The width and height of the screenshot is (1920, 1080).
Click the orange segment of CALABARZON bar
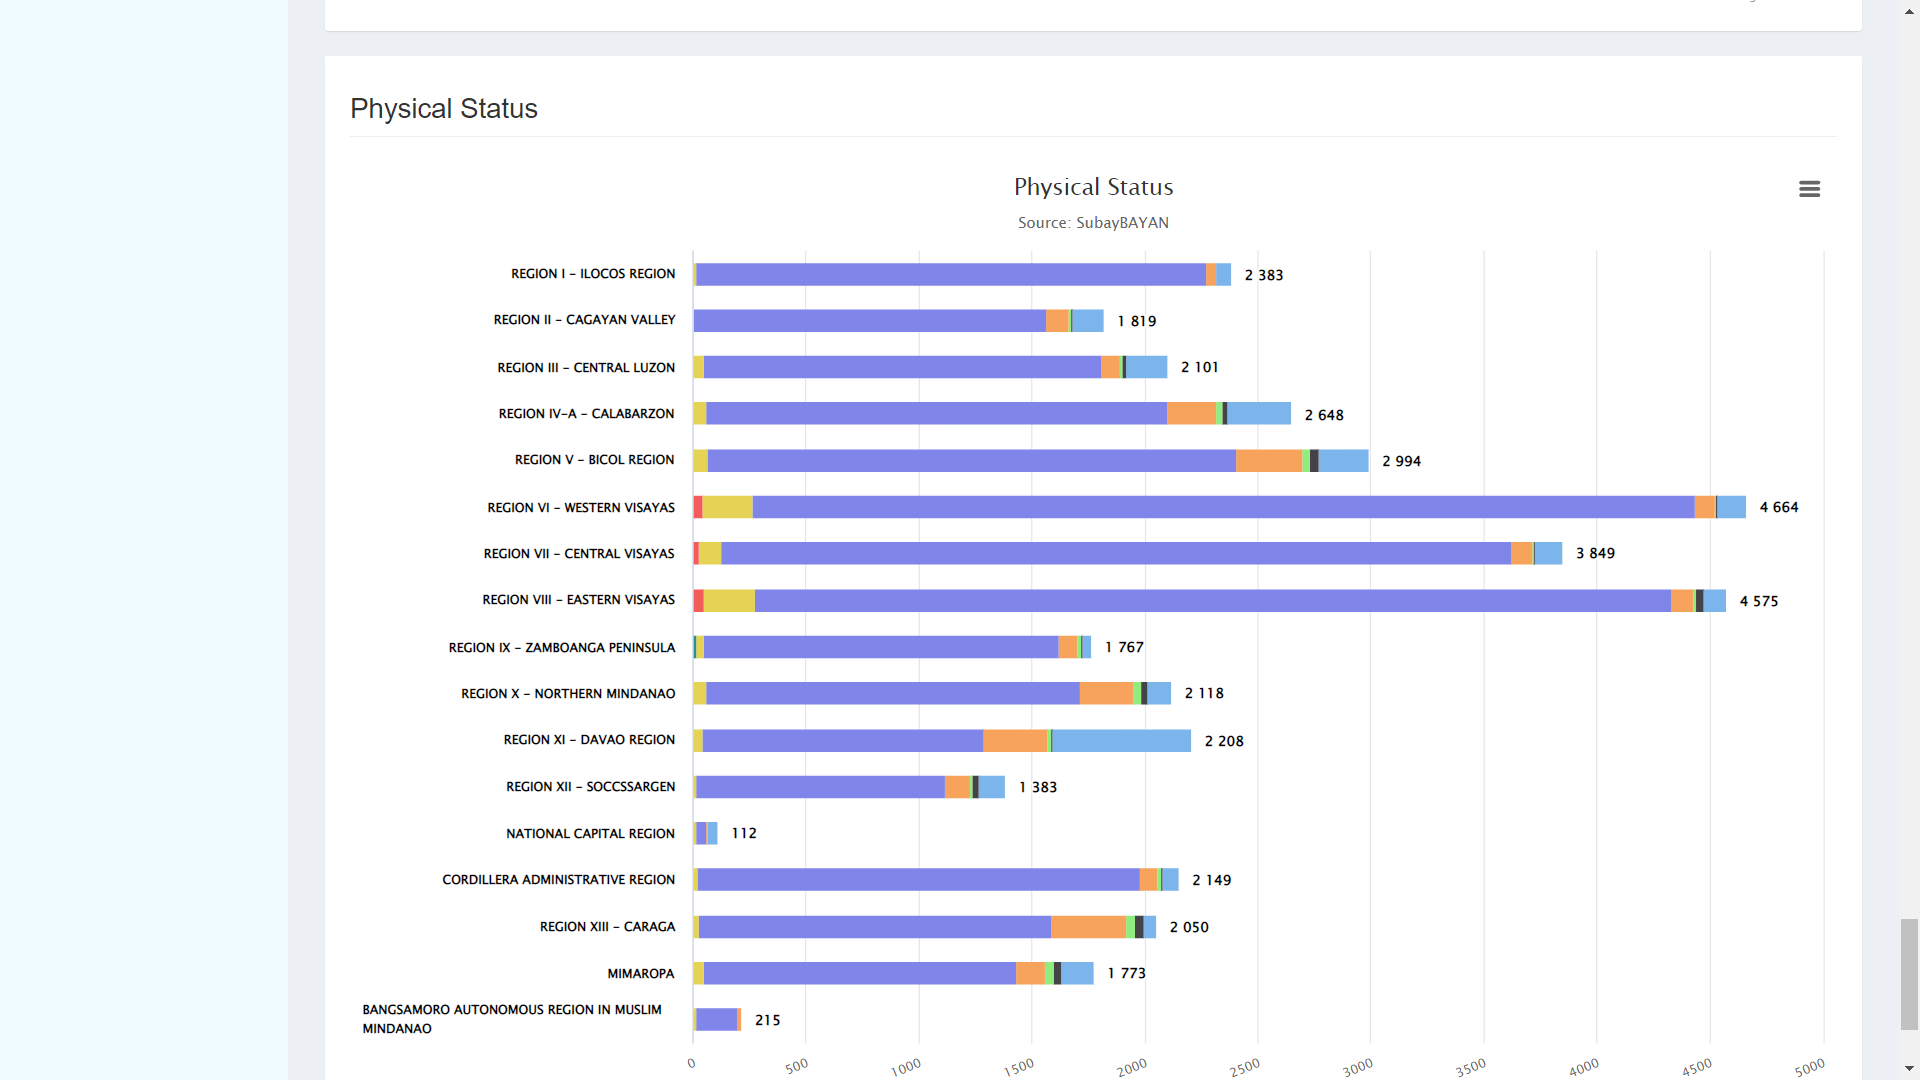point(1191,413)
